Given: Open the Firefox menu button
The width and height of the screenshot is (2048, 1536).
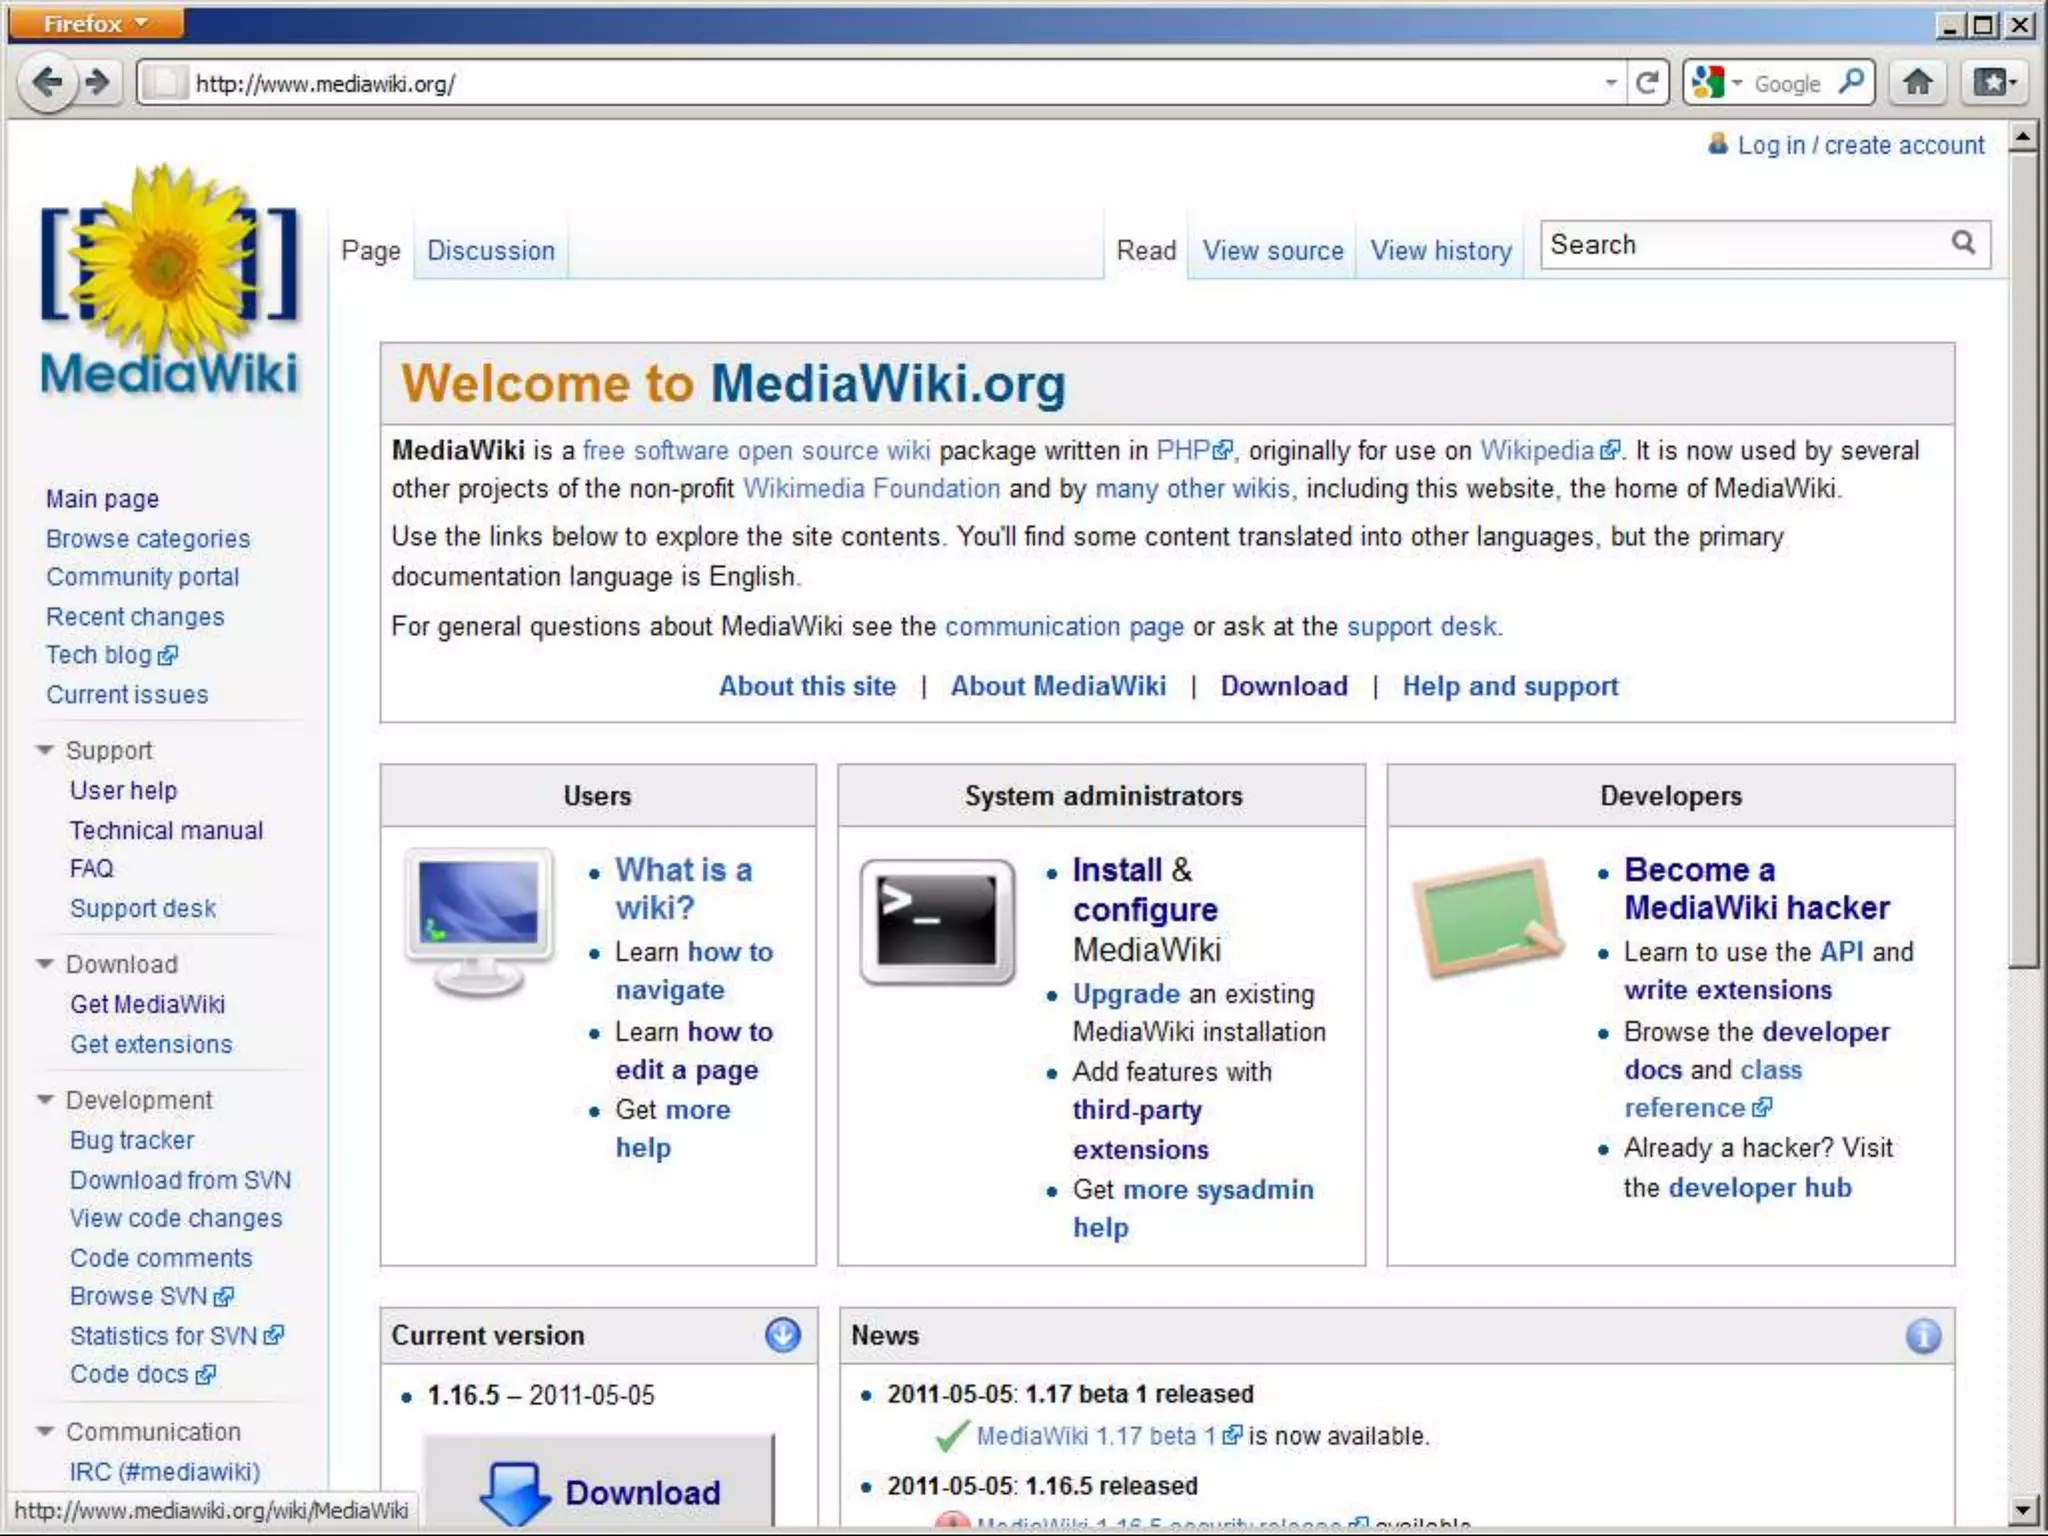Looking at the screenshot, I should click(x=96, y=23).
